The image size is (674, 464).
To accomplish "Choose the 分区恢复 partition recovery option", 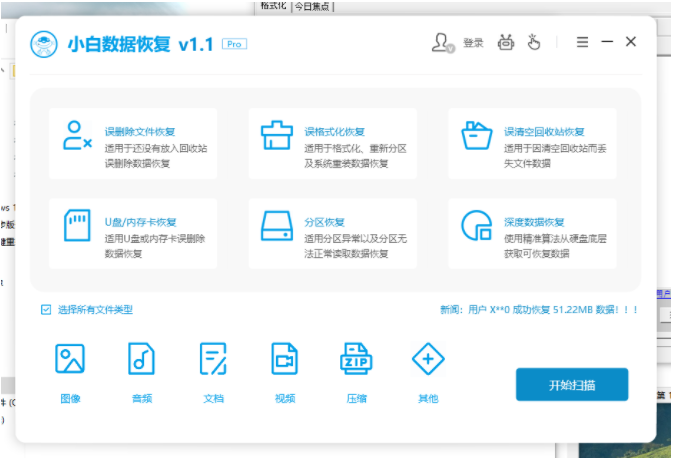I will point(333,233).
